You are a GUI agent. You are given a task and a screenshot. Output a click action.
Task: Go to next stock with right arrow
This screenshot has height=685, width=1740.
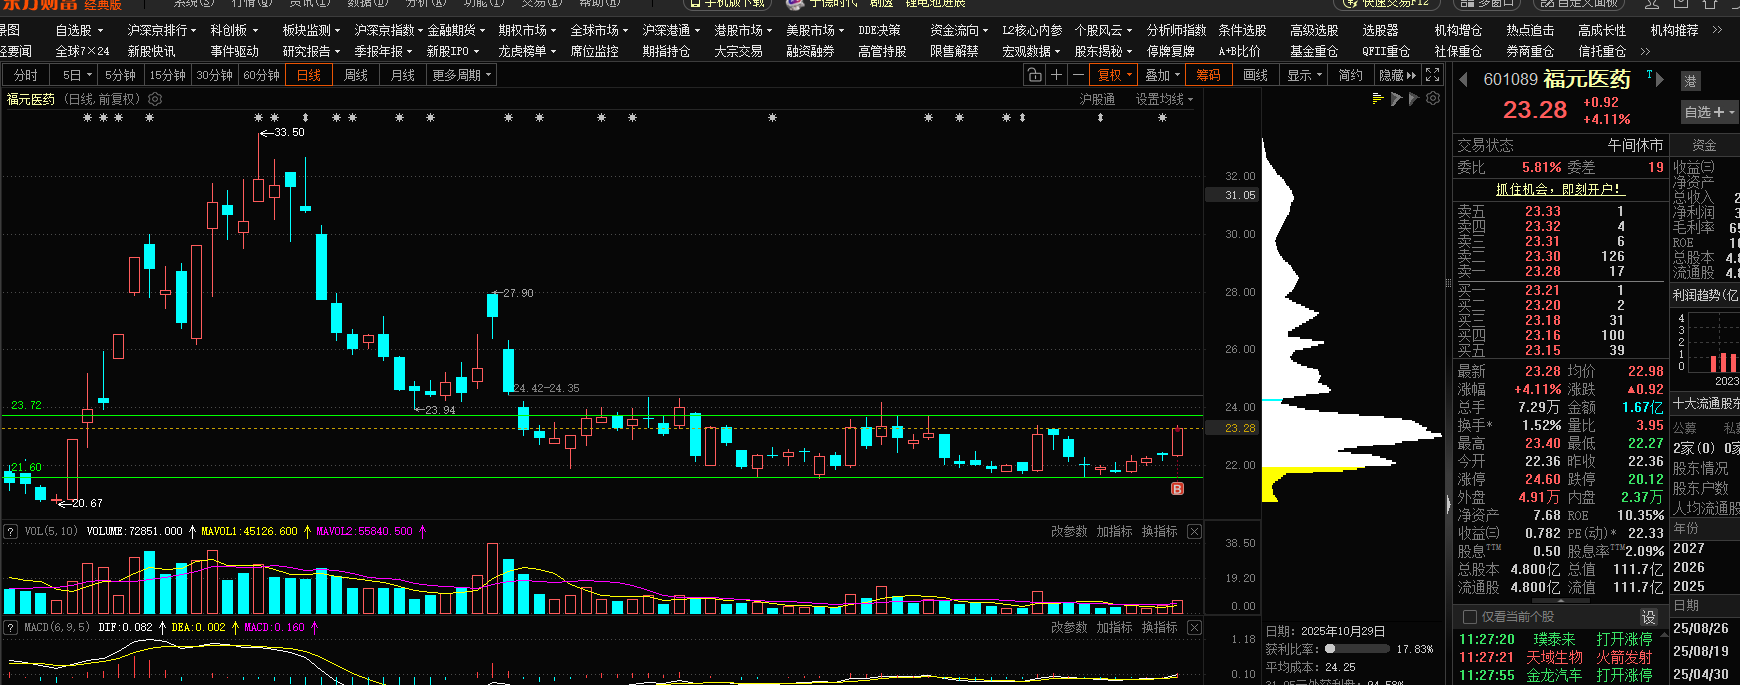pos(1660,80)
